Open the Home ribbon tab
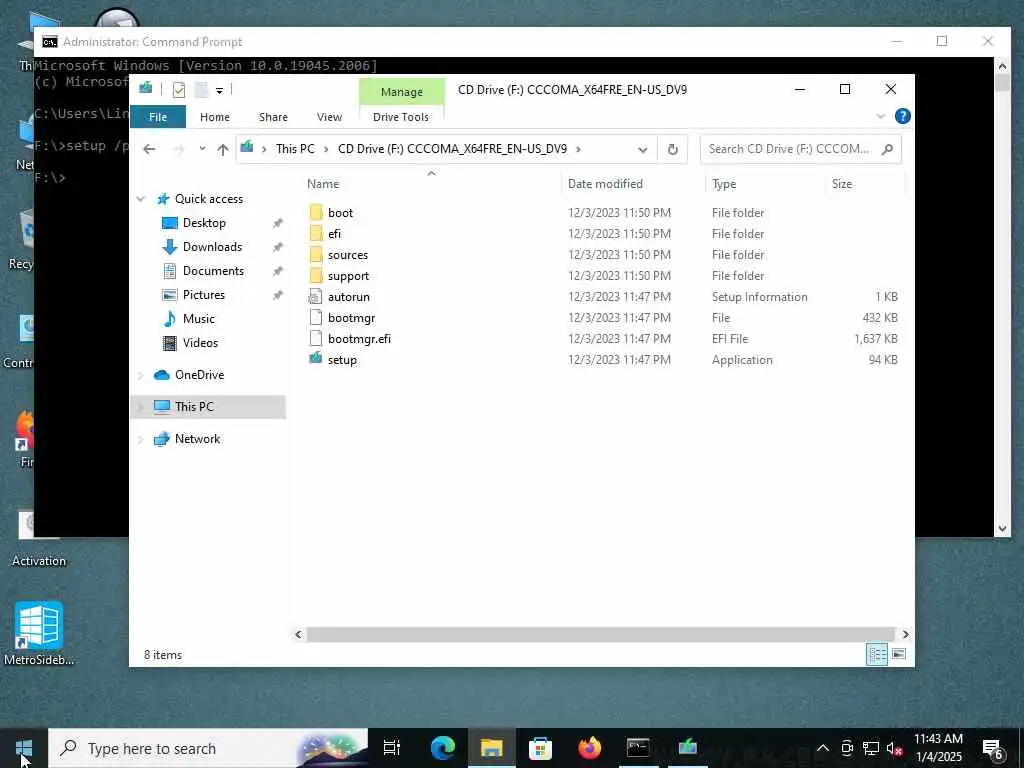This screenshot has width=1024, height=768. click(x=215, y=117)
